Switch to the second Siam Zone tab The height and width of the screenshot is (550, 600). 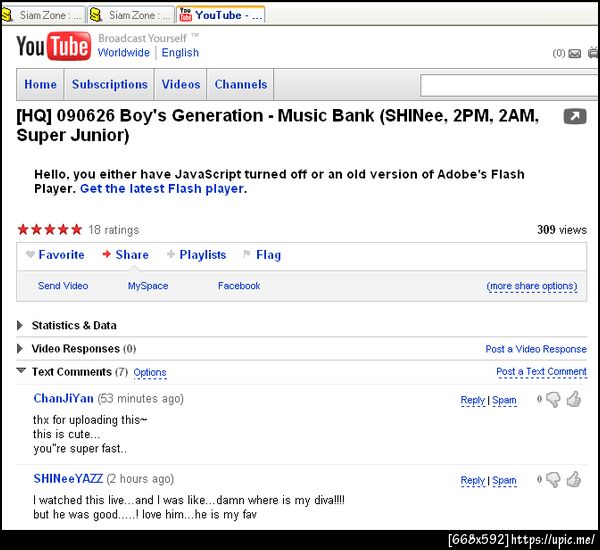click(131, 15)
